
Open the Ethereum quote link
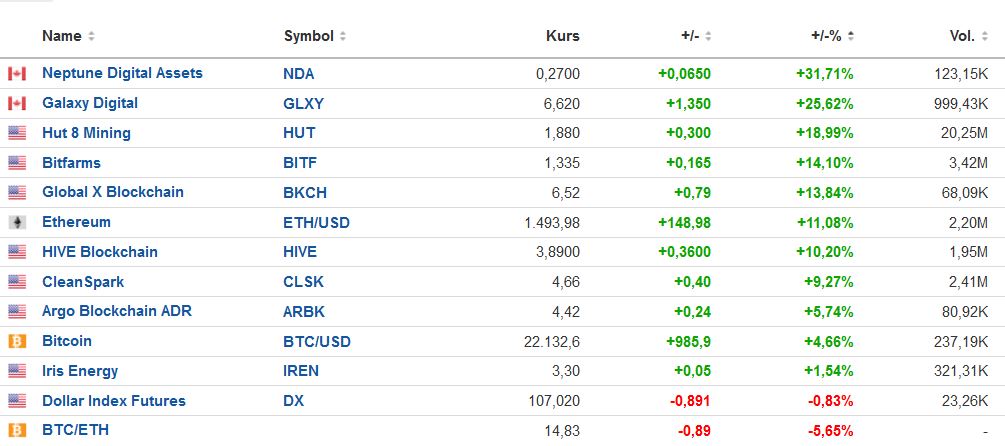click(76, 222)
